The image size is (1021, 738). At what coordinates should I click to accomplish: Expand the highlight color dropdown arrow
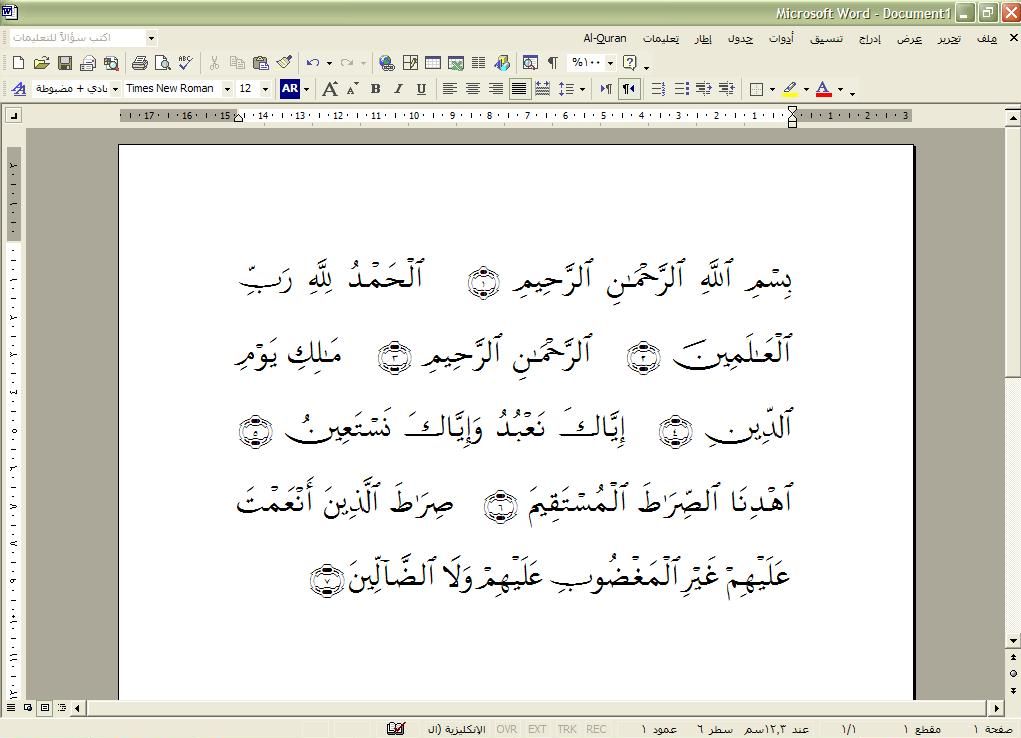[806, 89]
